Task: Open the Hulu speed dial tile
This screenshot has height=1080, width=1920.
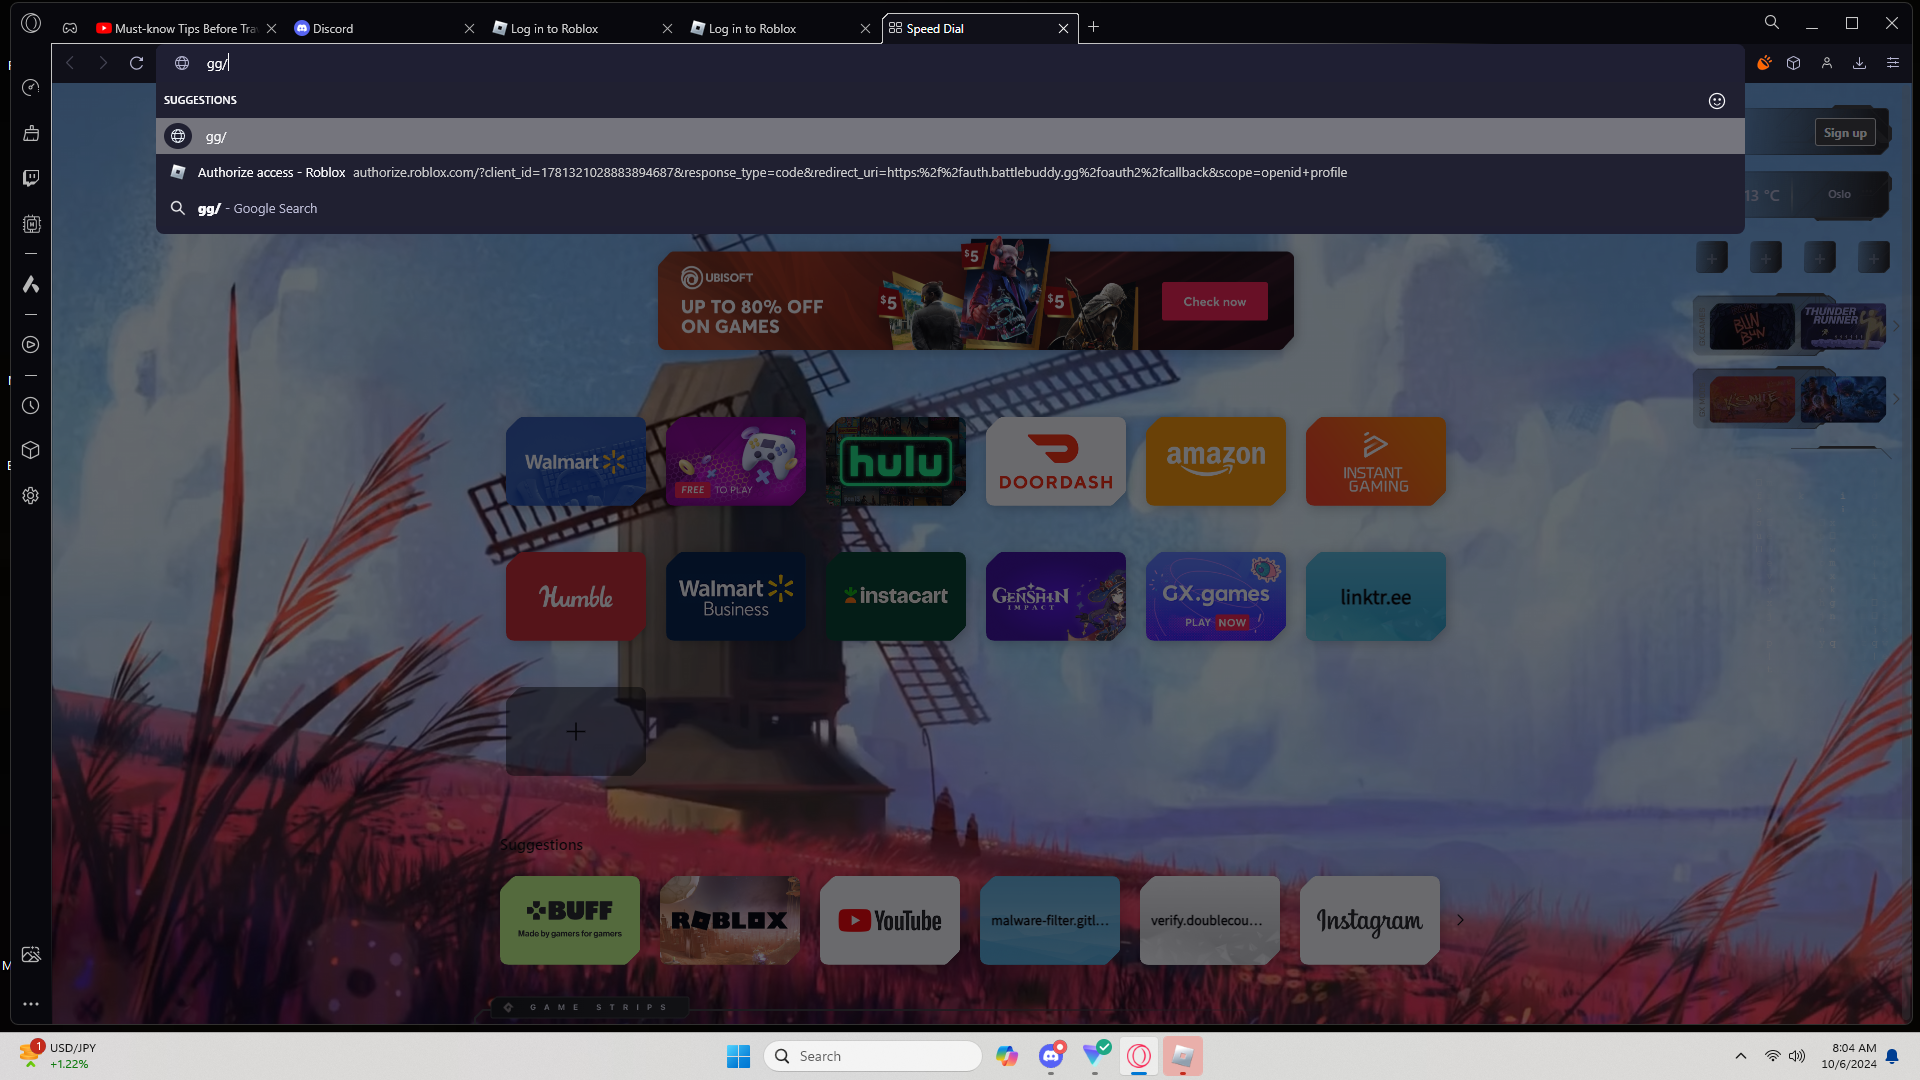Action: tap(896, 461)
